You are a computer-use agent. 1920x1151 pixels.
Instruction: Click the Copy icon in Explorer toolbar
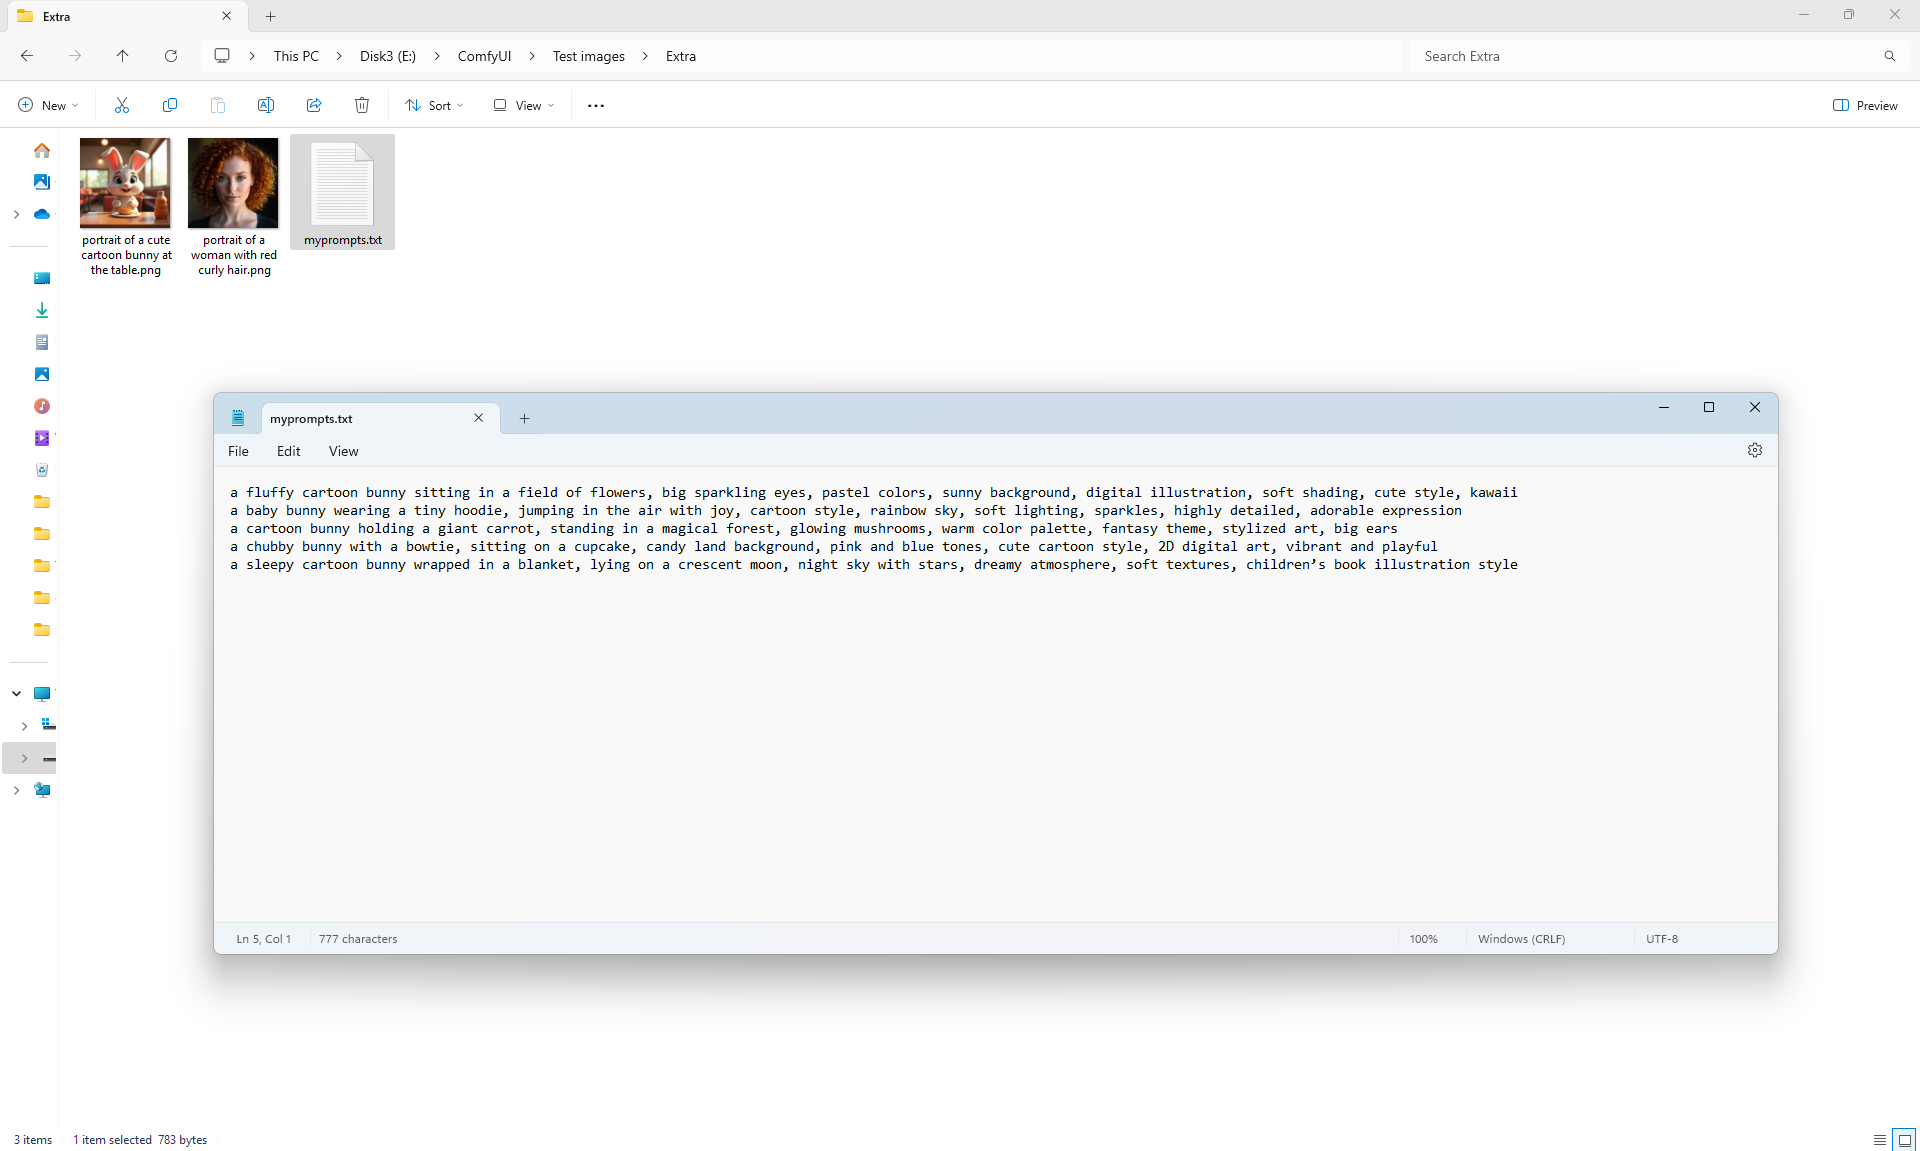pos(170,105)
